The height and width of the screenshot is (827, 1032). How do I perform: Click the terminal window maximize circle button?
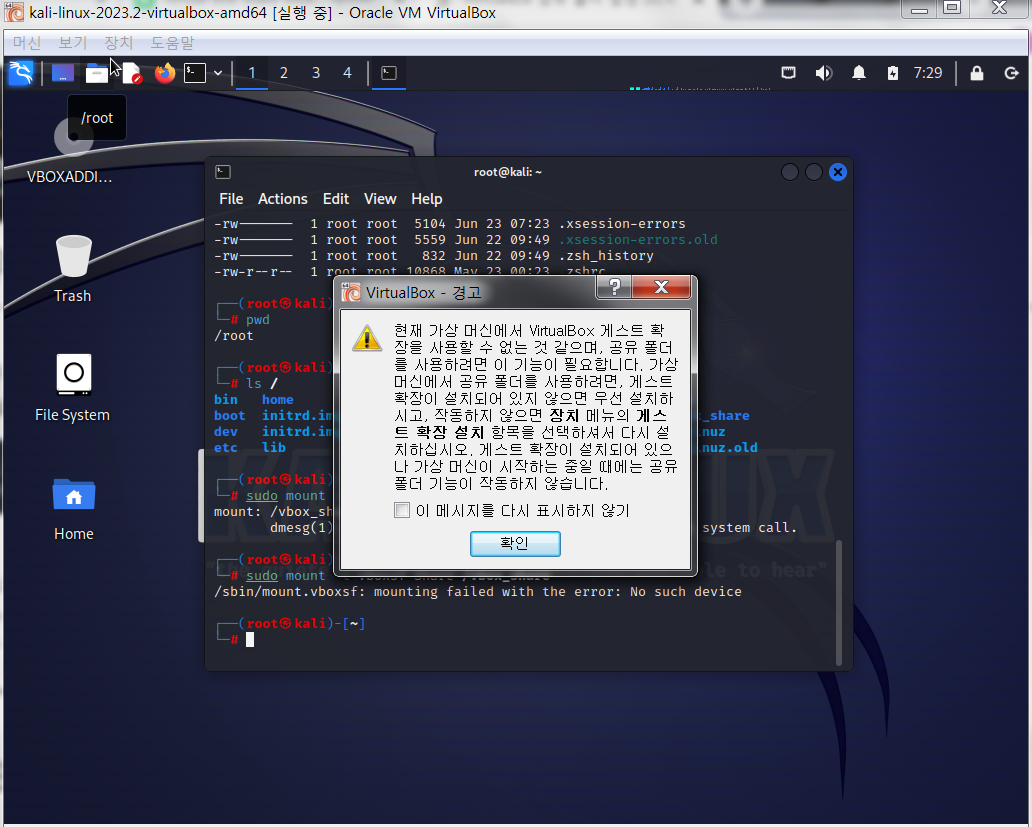(813, 172)
